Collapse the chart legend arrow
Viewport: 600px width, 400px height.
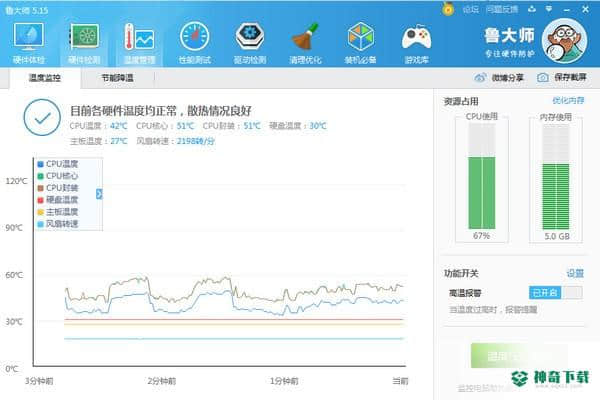coord(99,194)
